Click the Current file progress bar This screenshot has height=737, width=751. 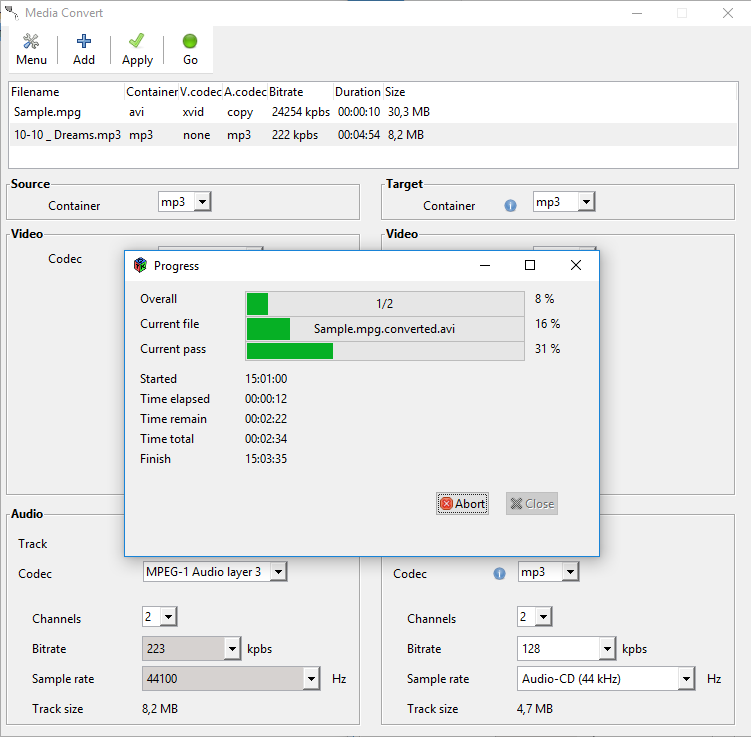point(385,329)
